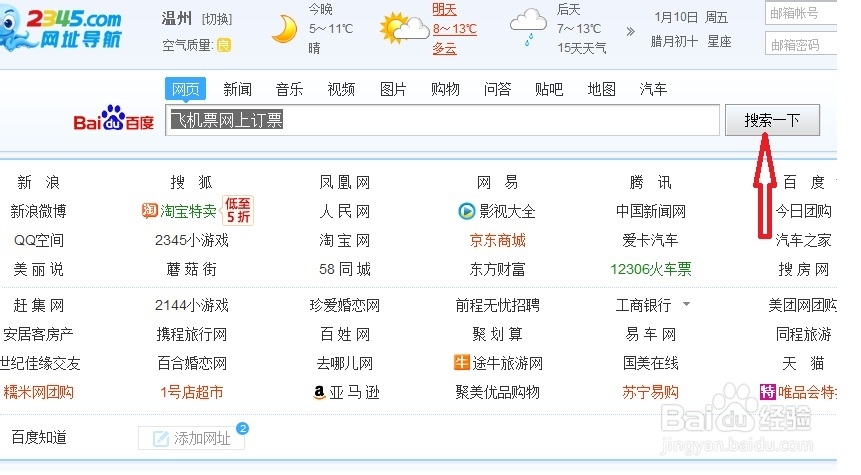Click tomorrow's sunny-cloudy weather icon
This screenshot has width=861, height=475.
pyautogui.click(x=404, y=29)
